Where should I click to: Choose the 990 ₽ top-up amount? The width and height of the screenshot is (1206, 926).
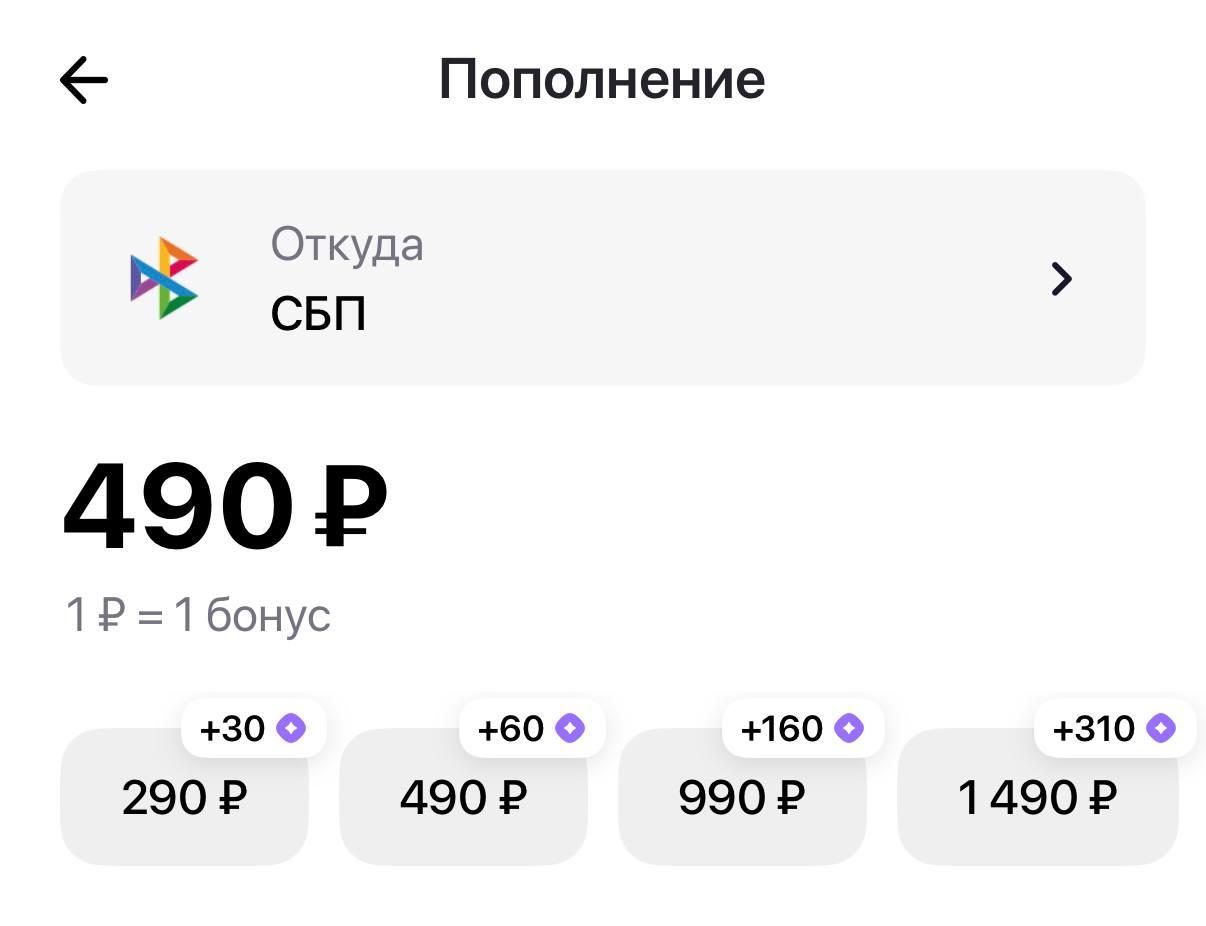click(743, 797)
